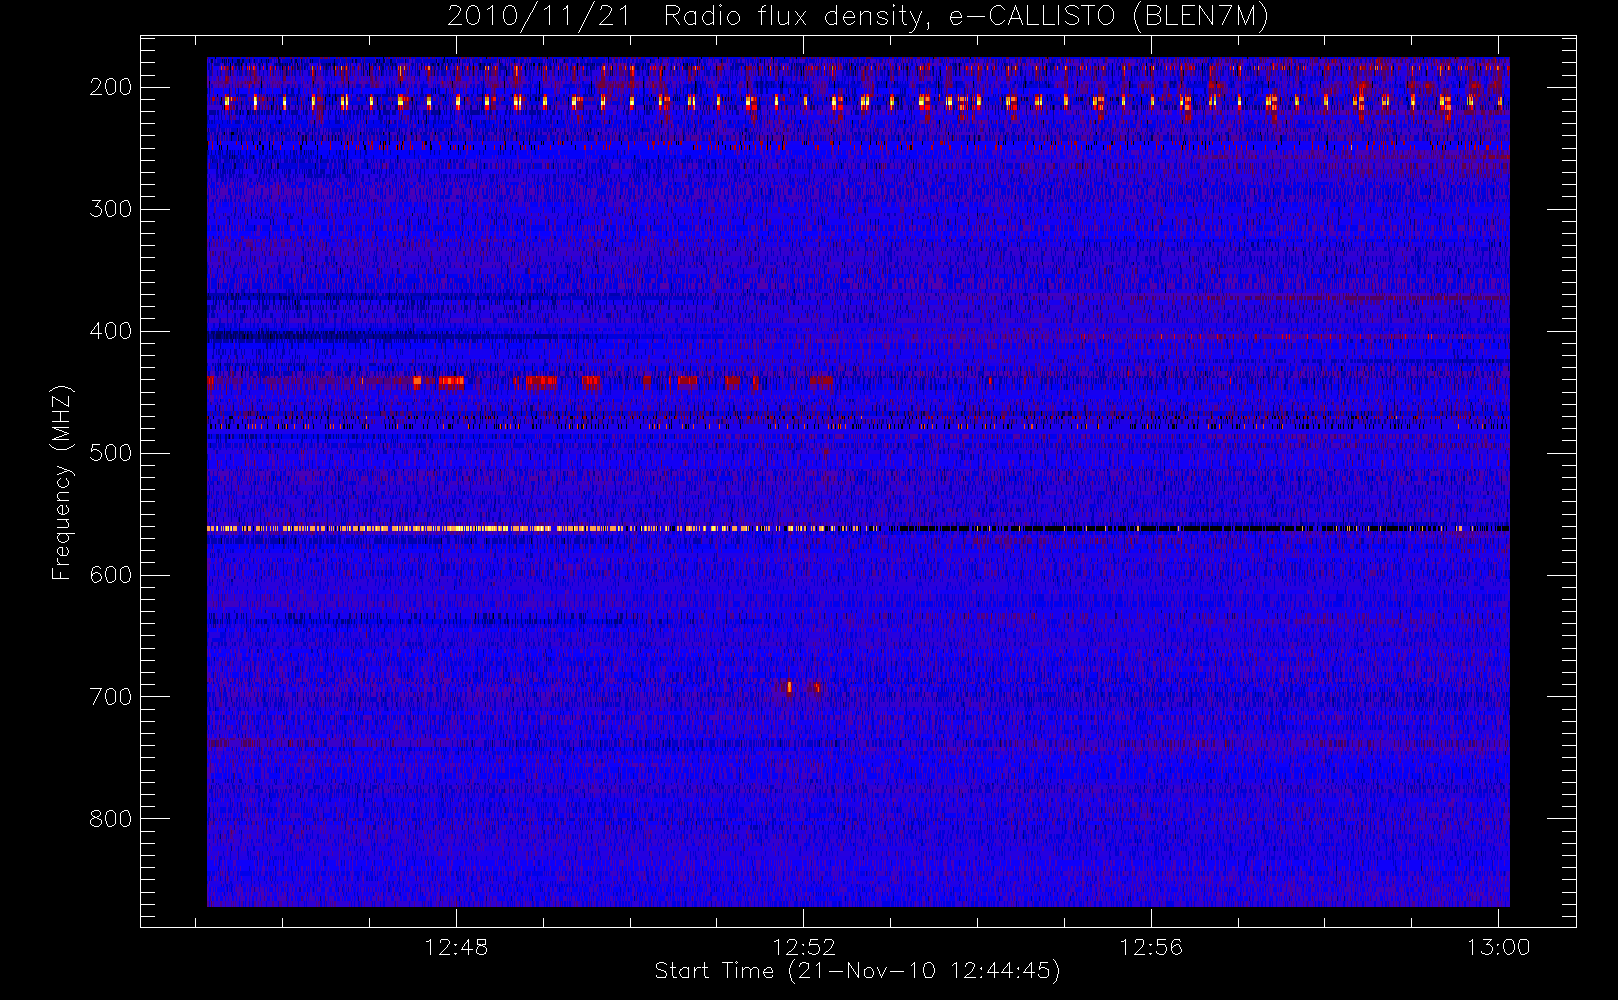The image size is (1618, 1000).
Task: Click the red dashed interference band near 440 MHz
Action: [520, 381]
